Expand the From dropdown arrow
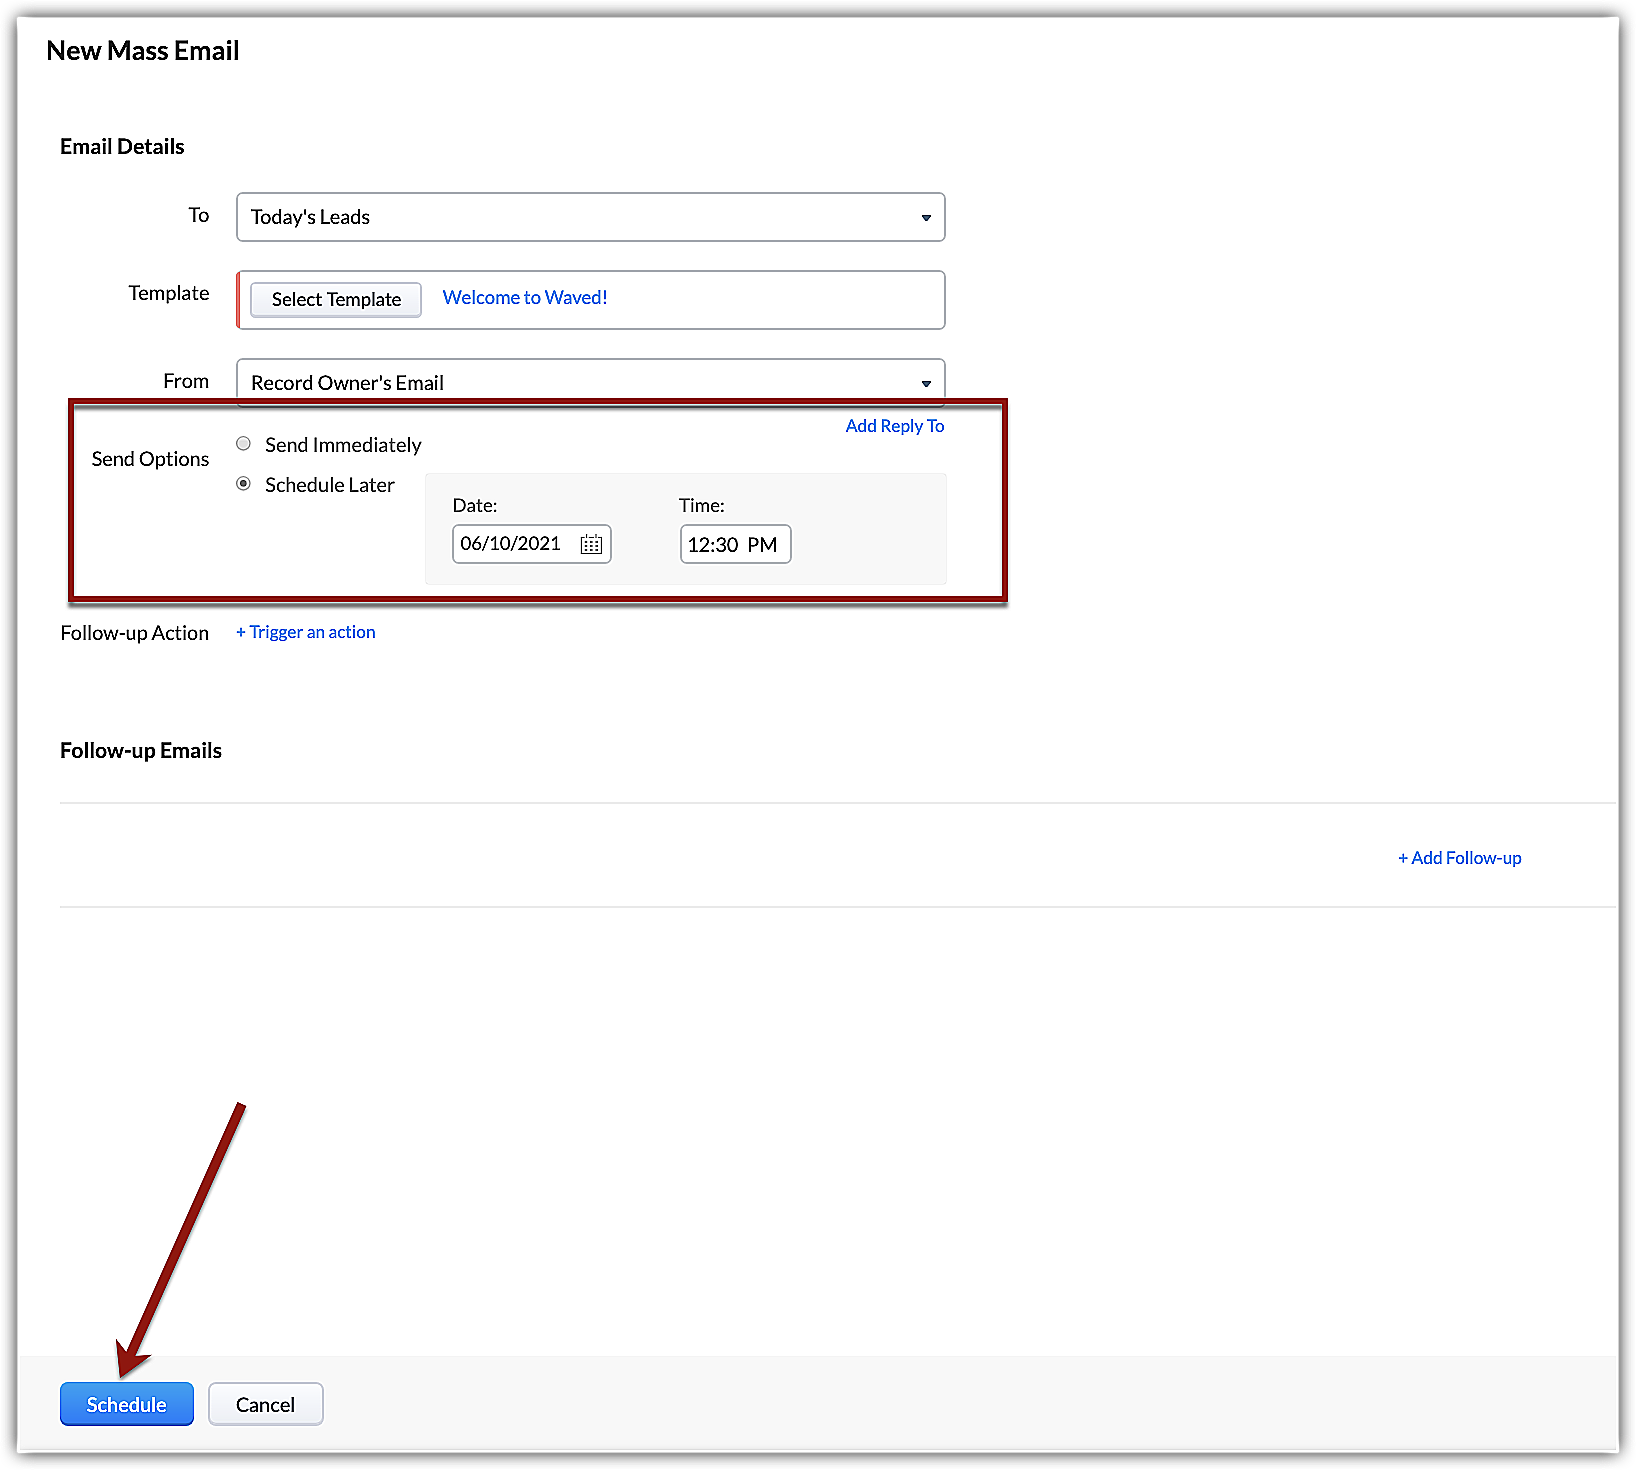Viewport: 1636px width, 1470px height. point(925,383)
